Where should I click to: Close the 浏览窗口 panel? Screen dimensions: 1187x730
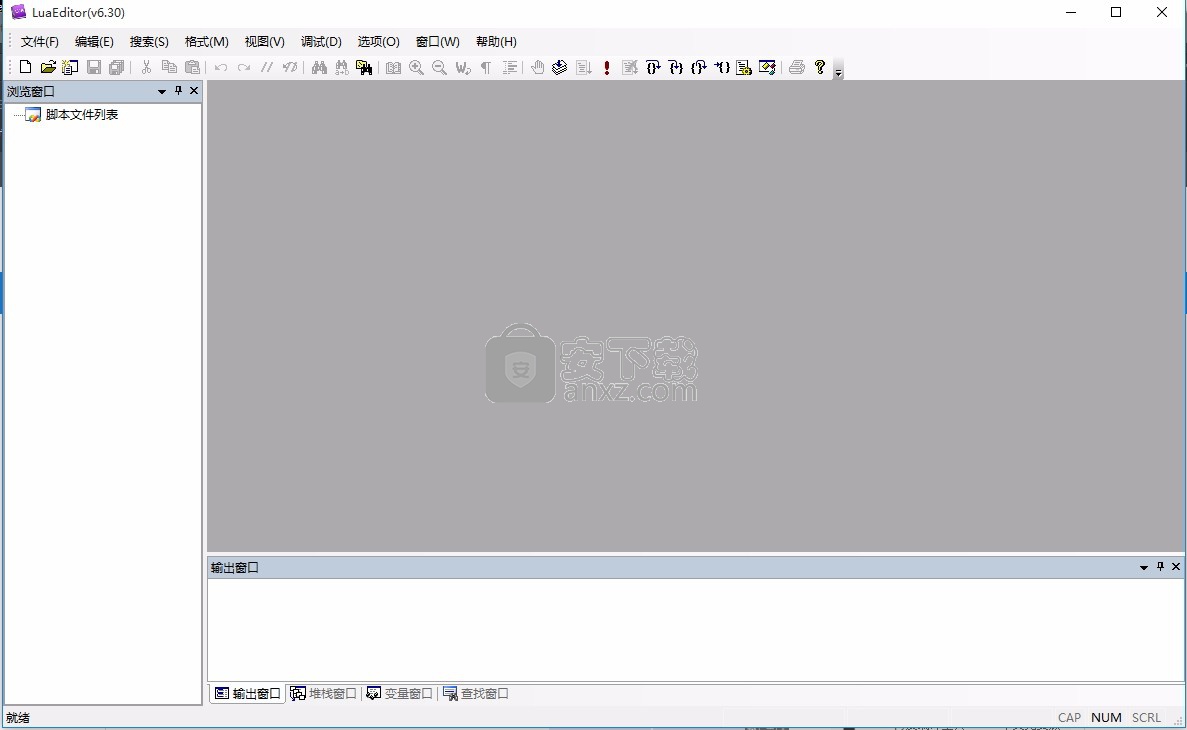pyautogui.click(x=194, y=91)
